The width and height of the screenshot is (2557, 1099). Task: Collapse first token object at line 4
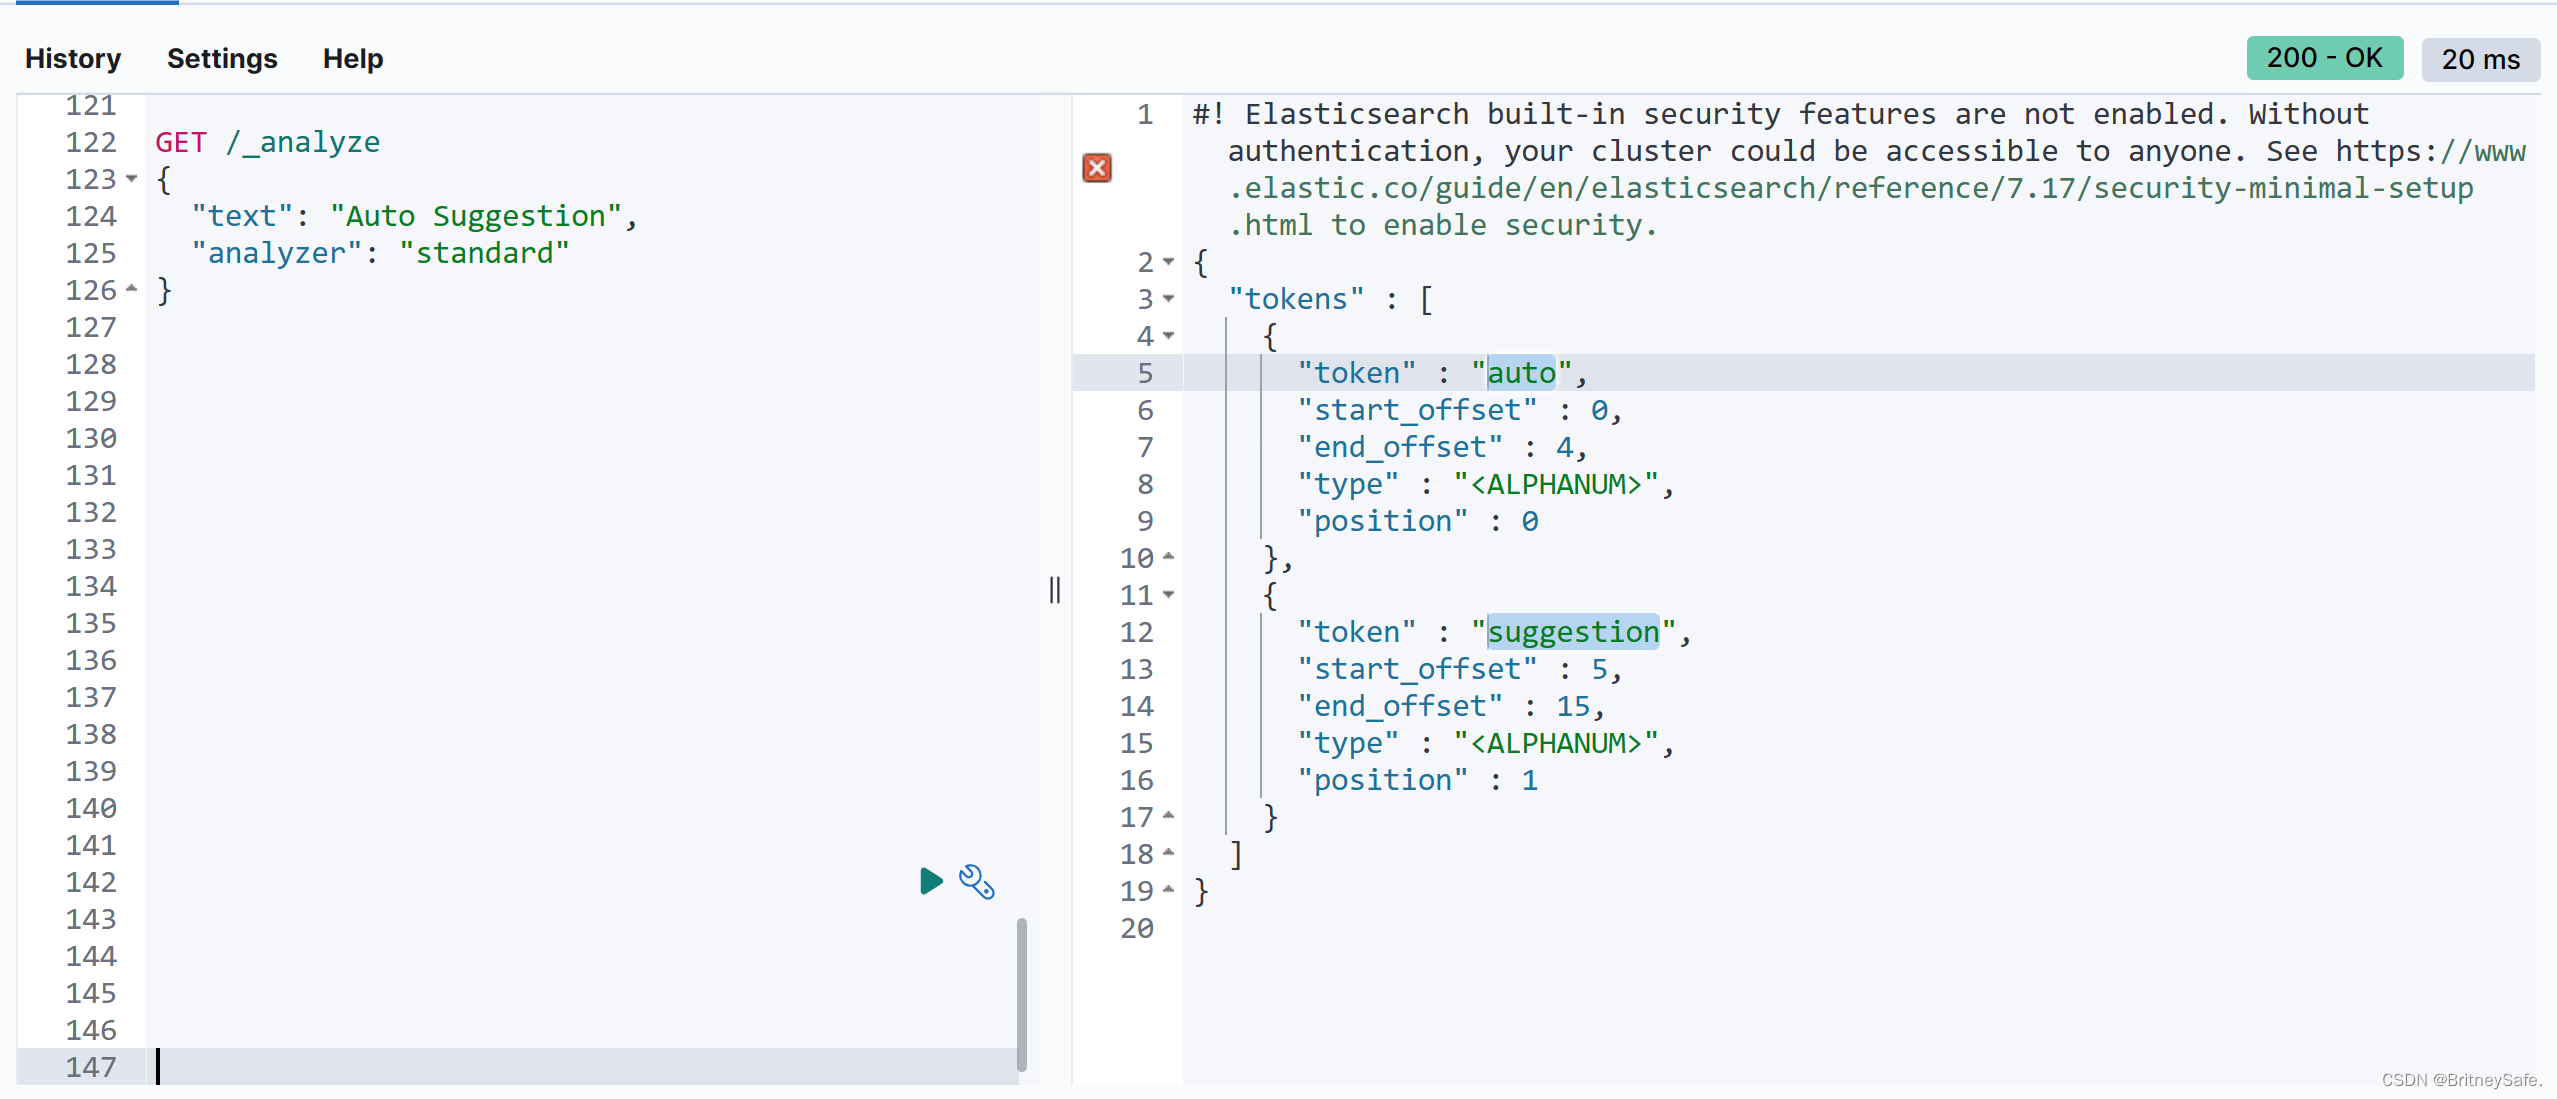tap(1168, 336)
